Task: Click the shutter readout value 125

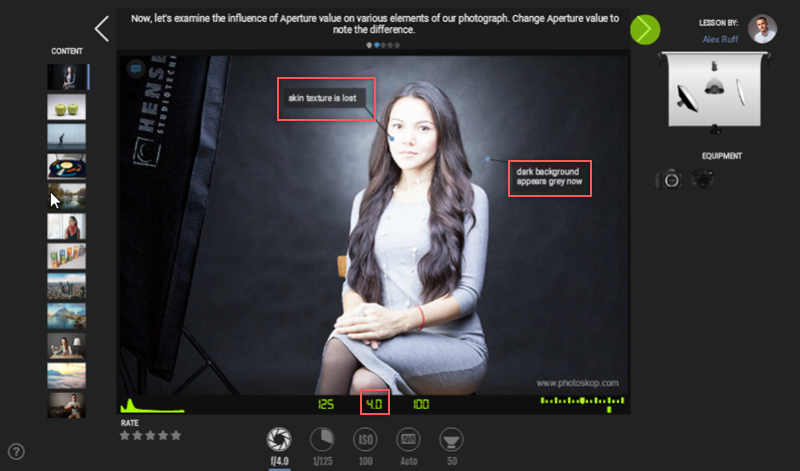Action: tap(326, 405)
